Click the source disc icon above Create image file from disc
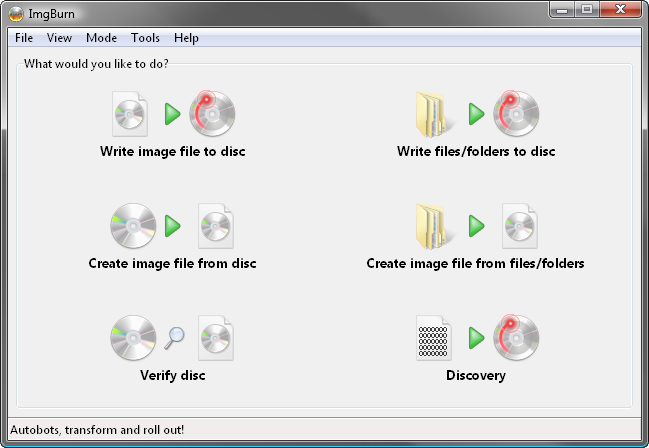Screen dimensions: 649x448 coord(133,226)
